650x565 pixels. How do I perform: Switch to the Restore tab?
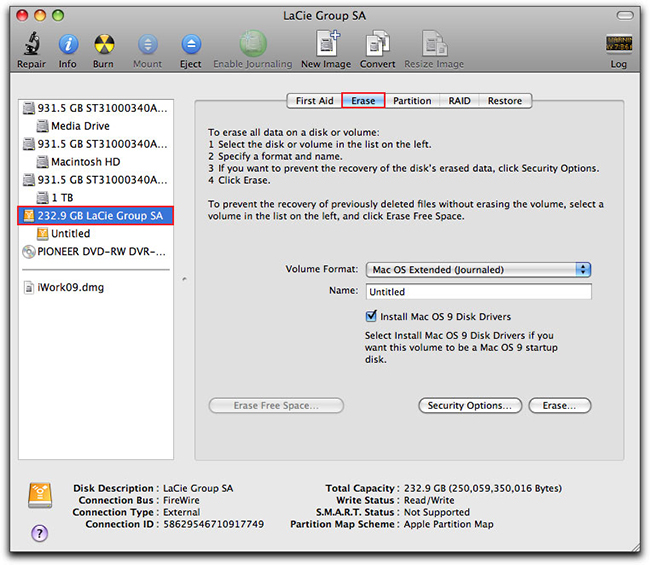click(505, 101)
